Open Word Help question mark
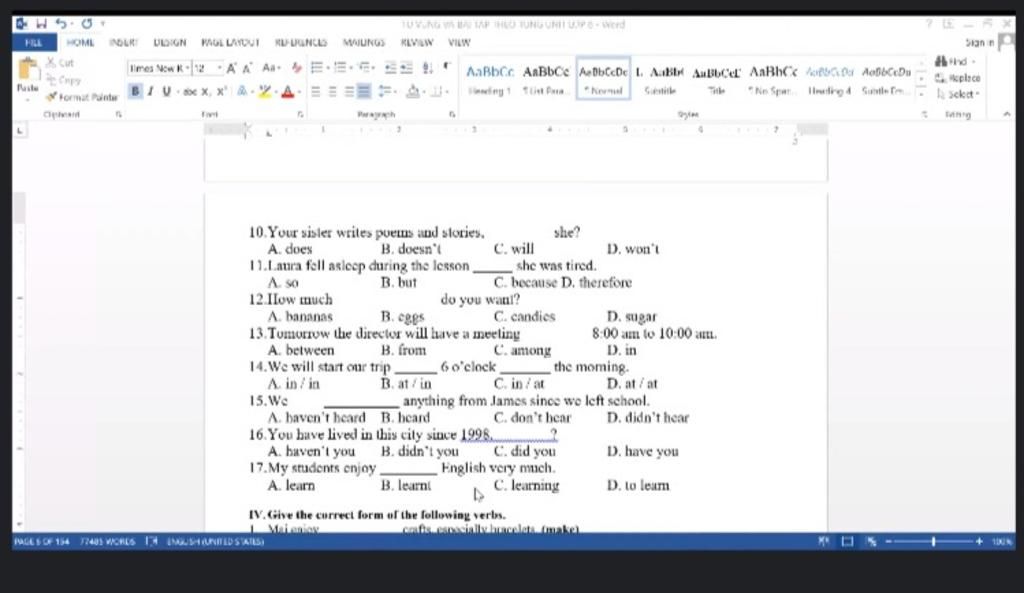 coord(928,24)
